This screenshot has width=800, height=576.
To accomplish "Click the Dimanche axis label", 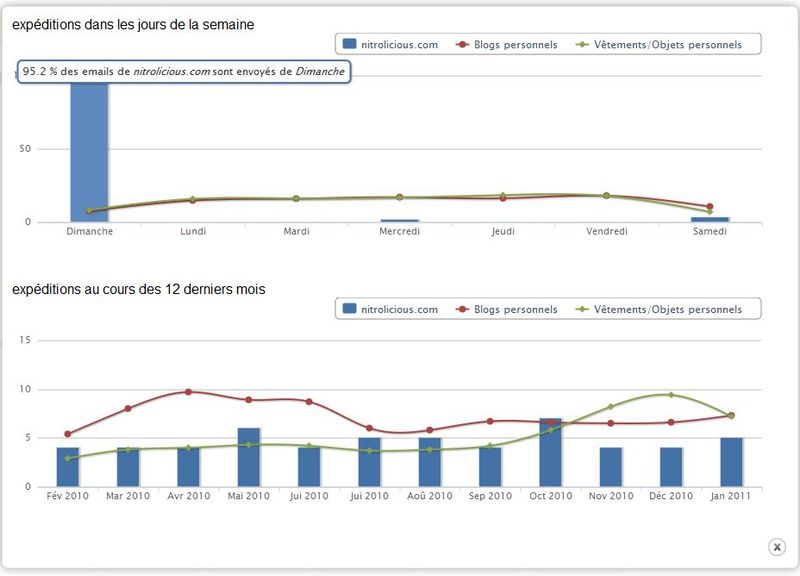I will click(x=89, y=231).
